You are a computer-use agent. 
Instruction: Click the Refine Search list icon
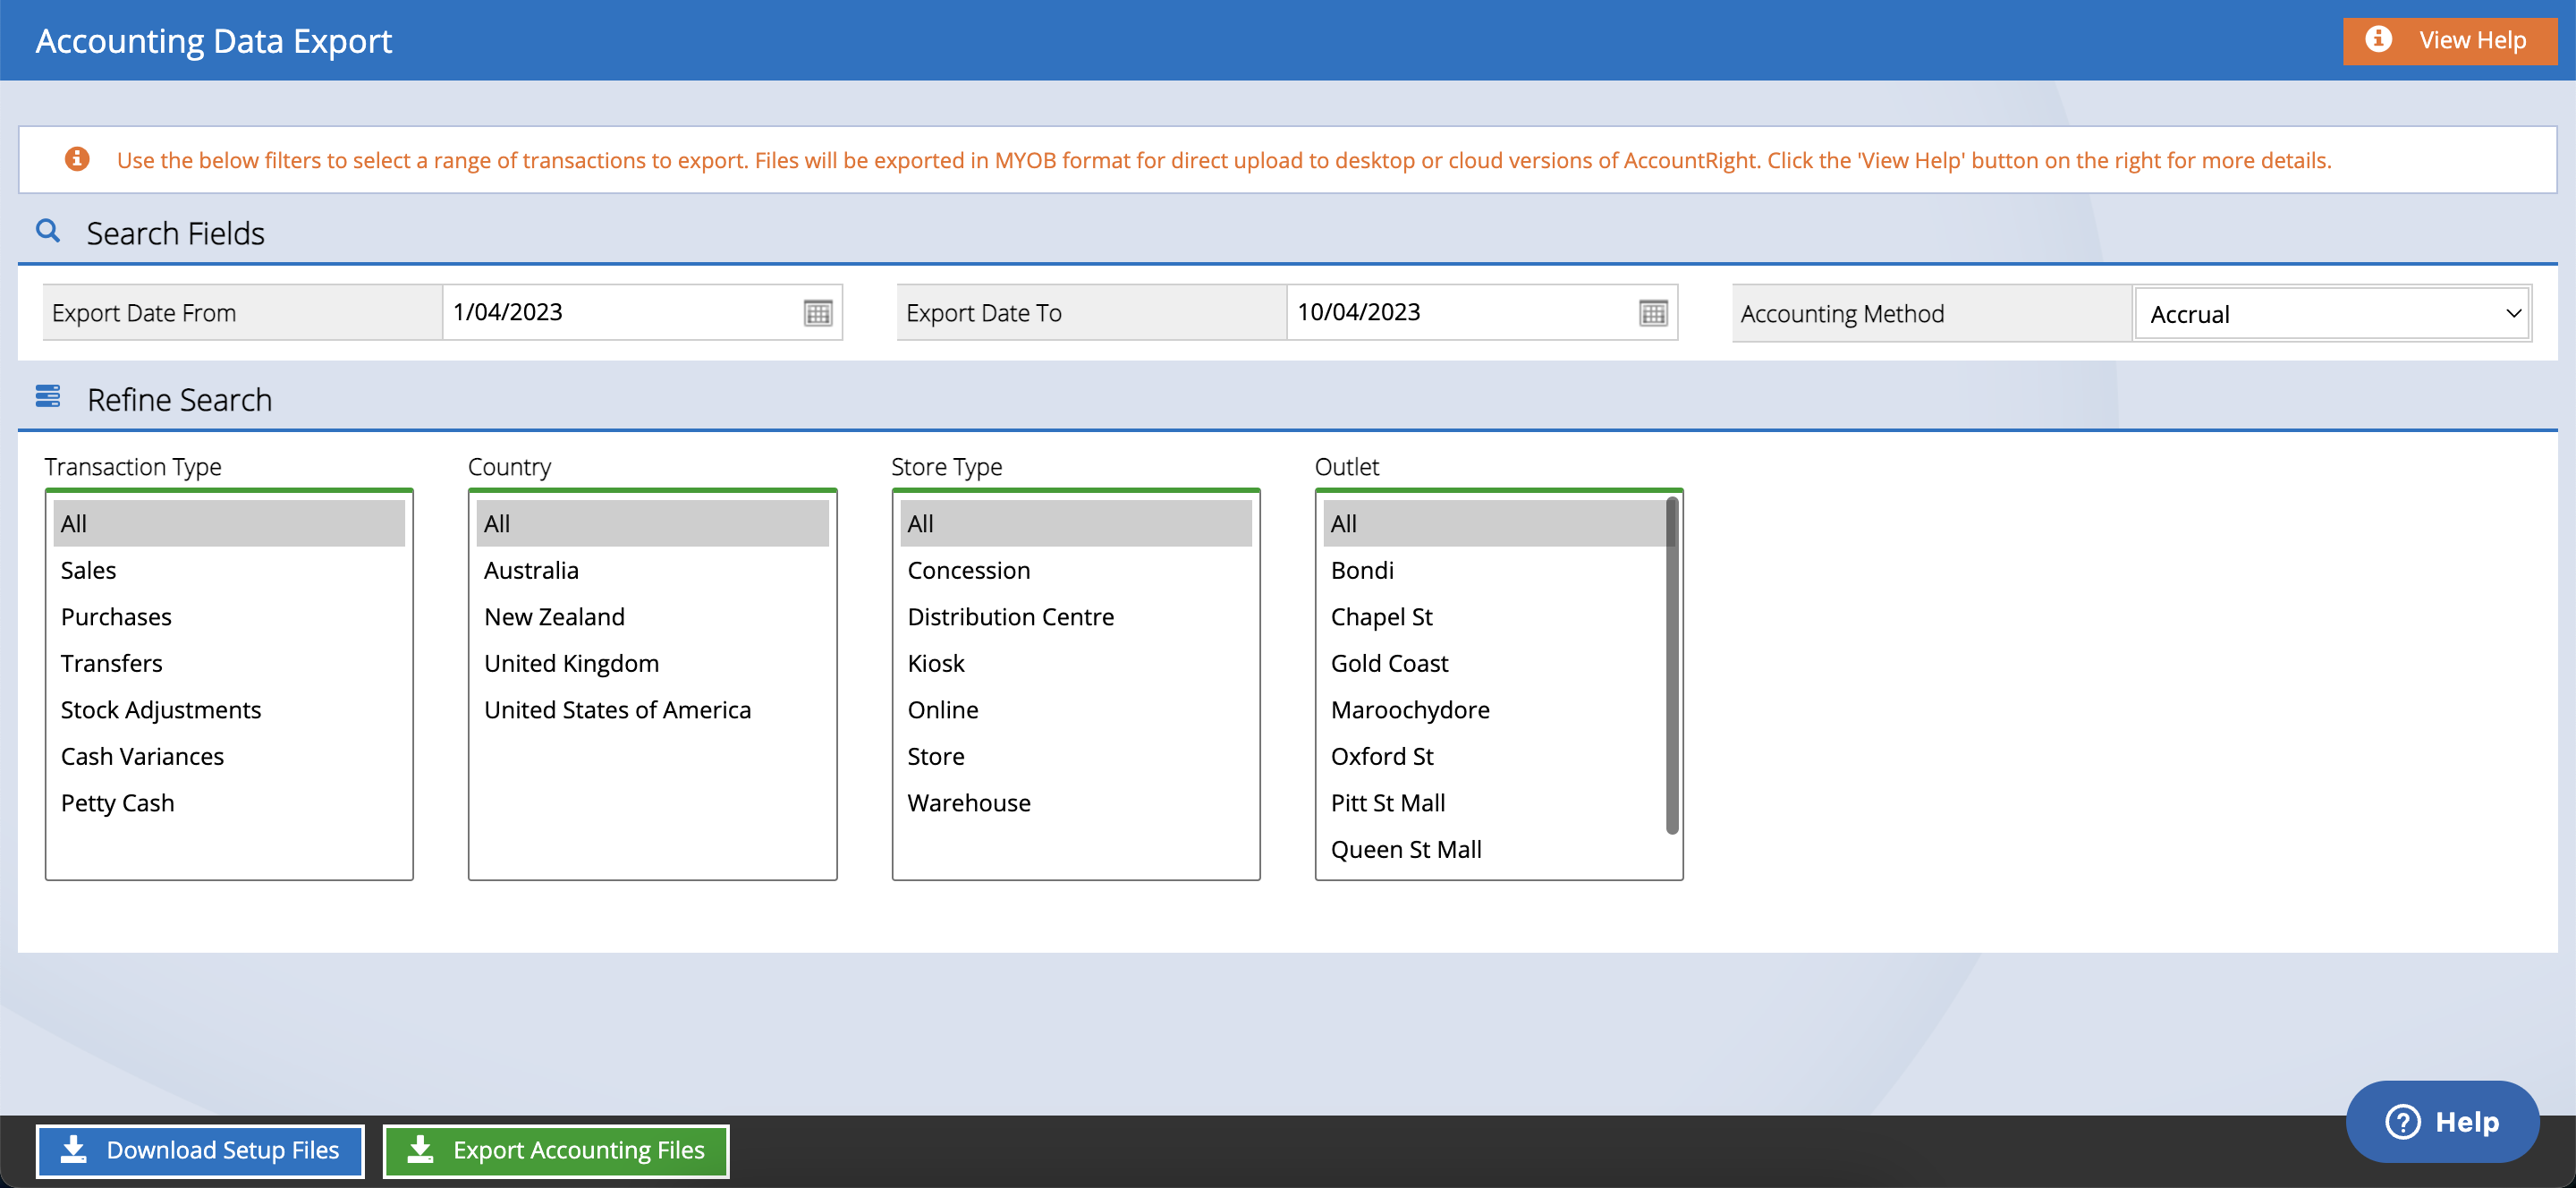coord(48,397)
